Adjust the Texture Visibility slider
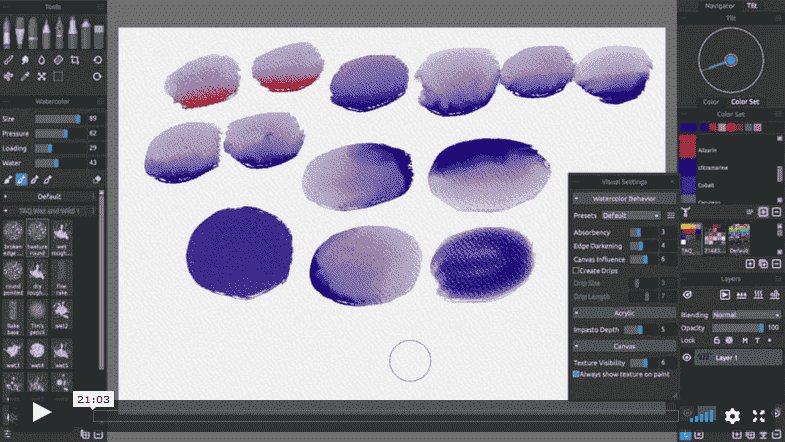The width and height of the screenshot is (785, 442). (x=643, y=363)
